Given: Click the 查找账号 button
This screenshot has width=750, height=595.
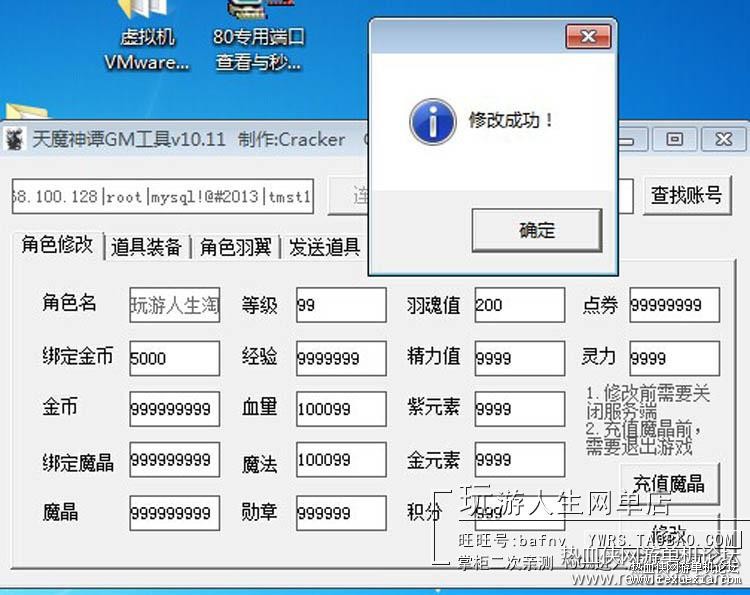Looking at the screenshot, I should pos(686,195).
